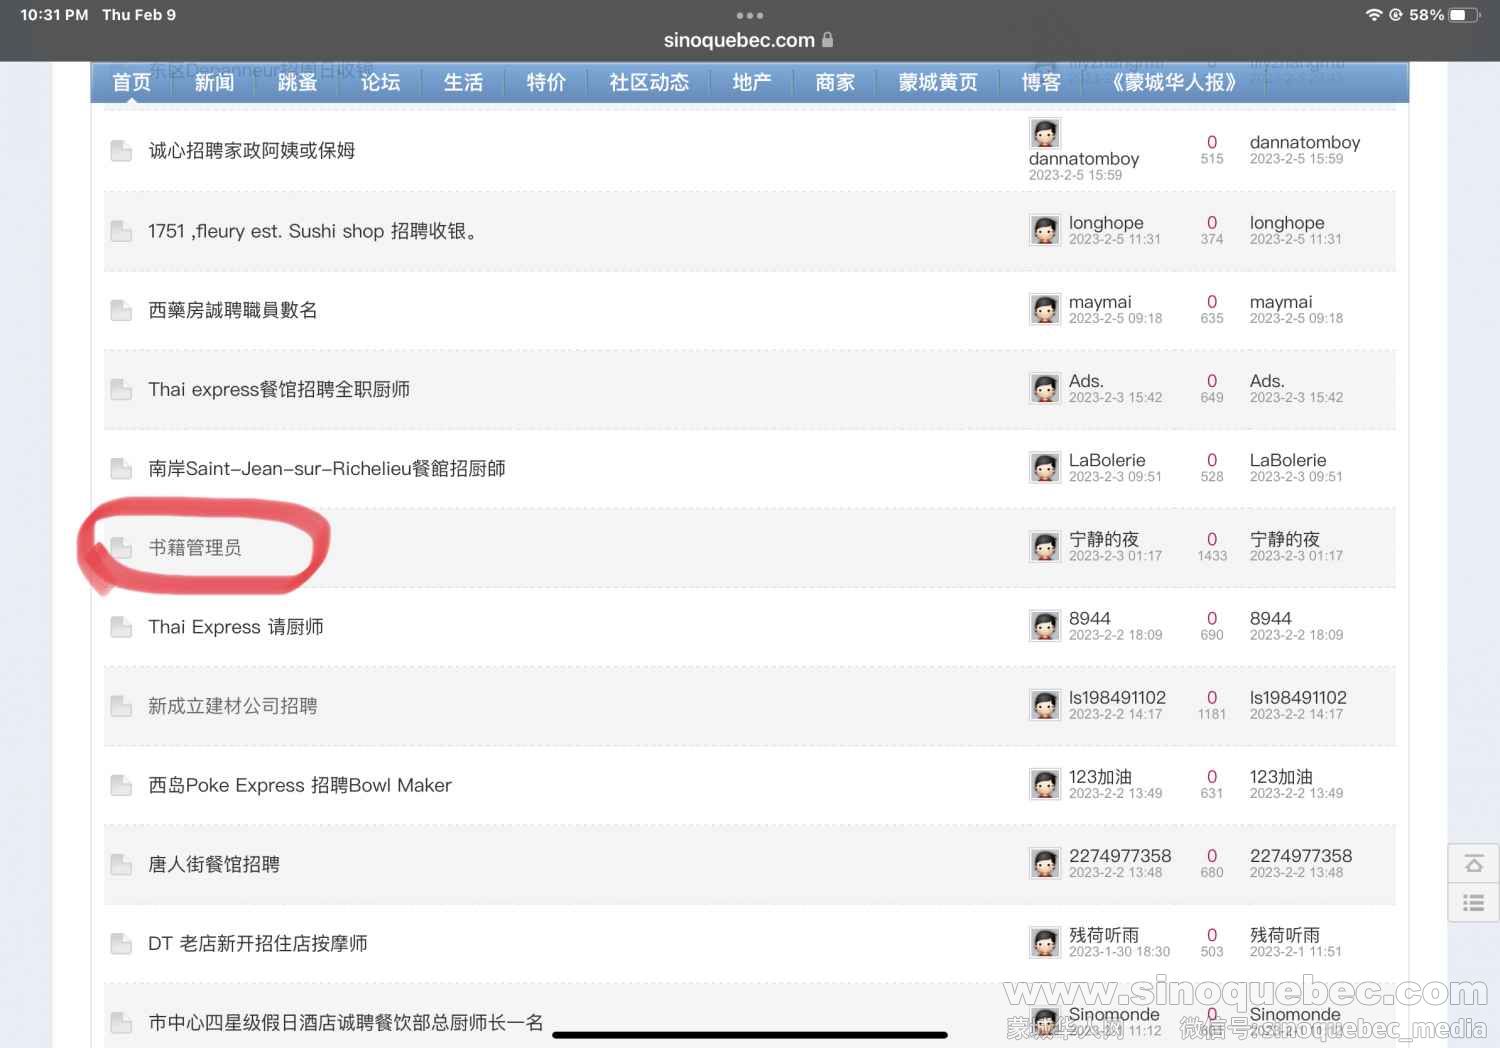Open the thread list icon button
The height and width of the screenshot is (1048, 1500).
(1473, 903)
